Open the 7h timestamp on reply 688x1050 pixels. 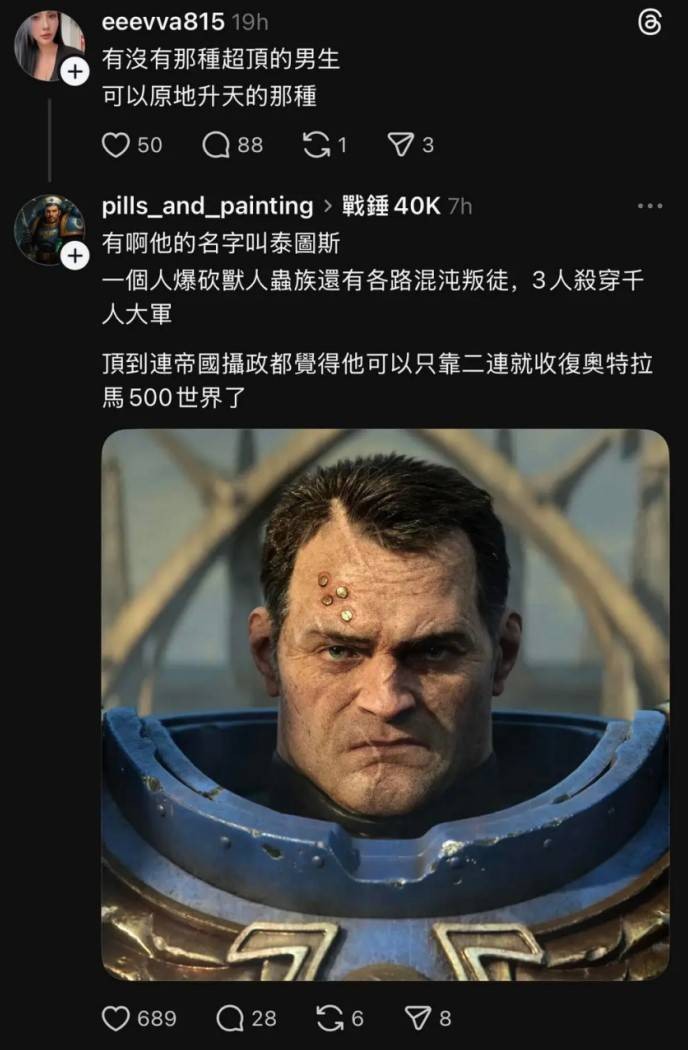coord(460,206)
